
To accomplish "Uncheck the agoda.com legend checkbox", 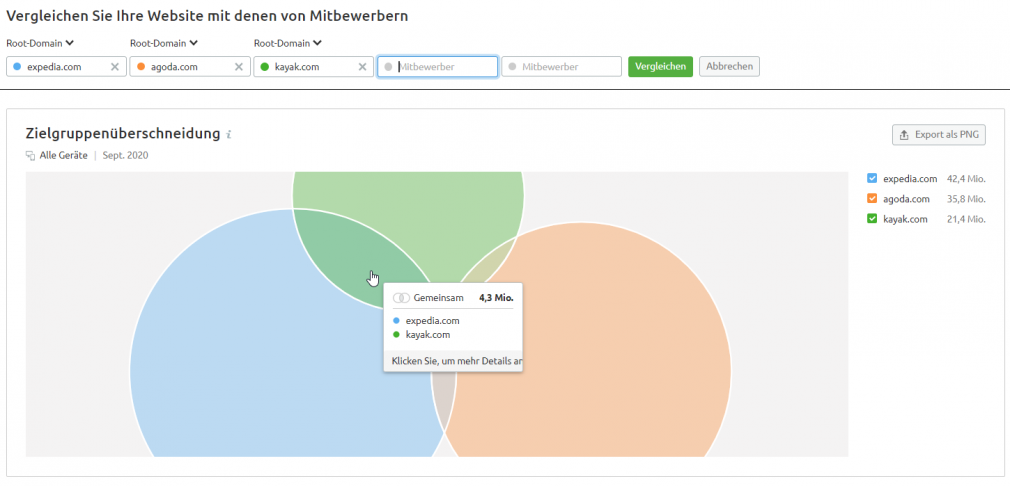I will [872, 198].
